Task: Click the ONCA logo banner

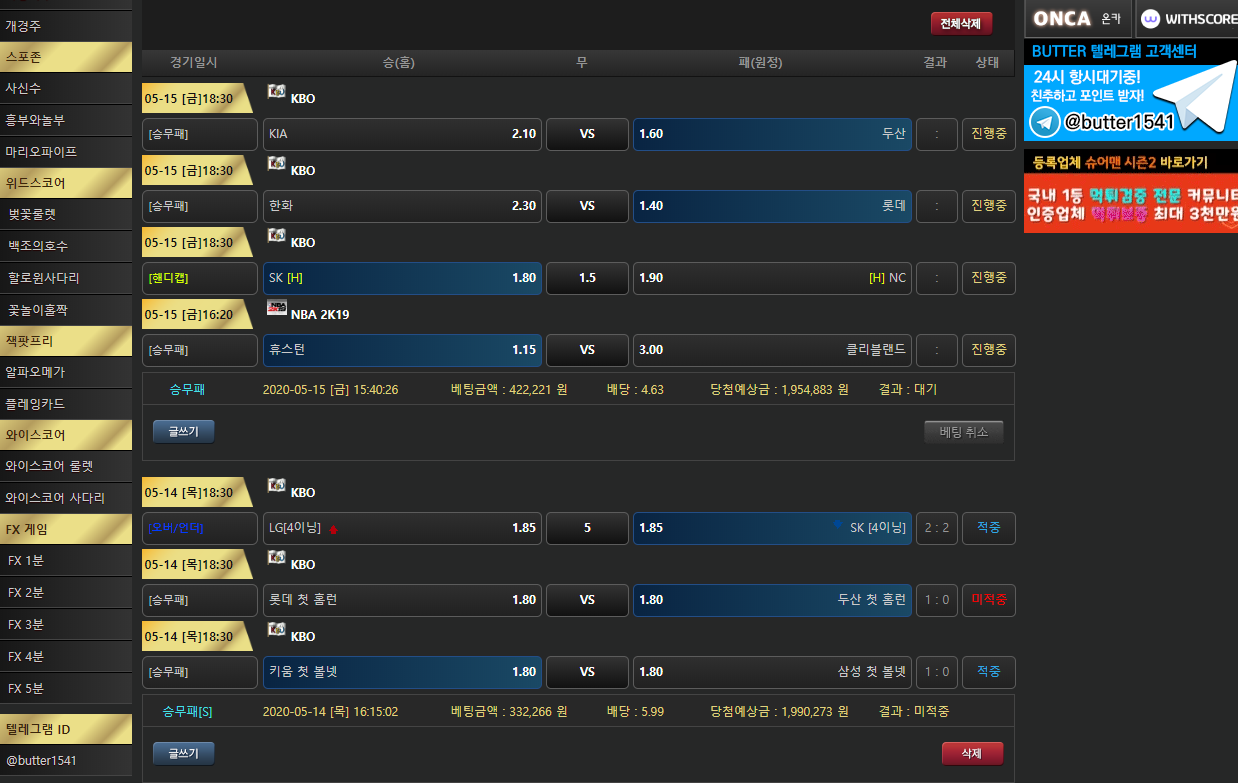Action: (1077, 19)
